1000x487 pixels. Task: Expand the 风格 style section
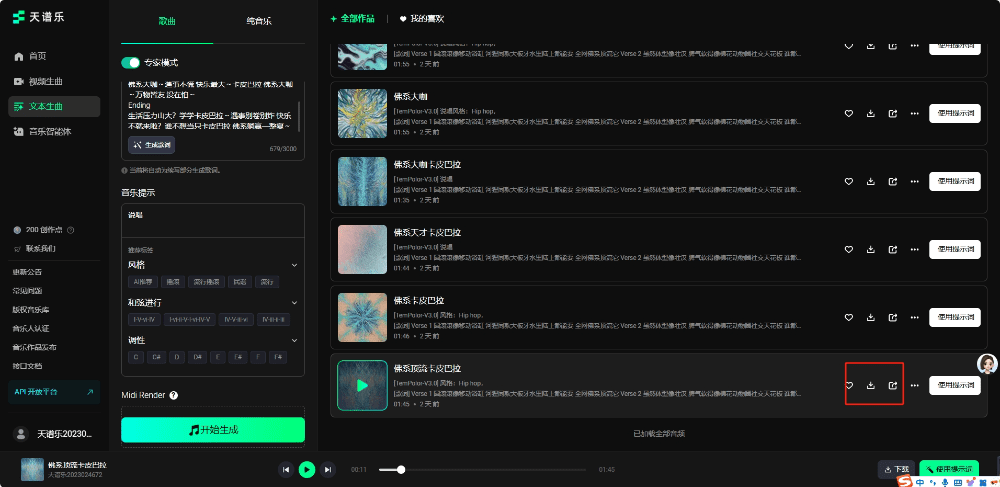[294, 265]
